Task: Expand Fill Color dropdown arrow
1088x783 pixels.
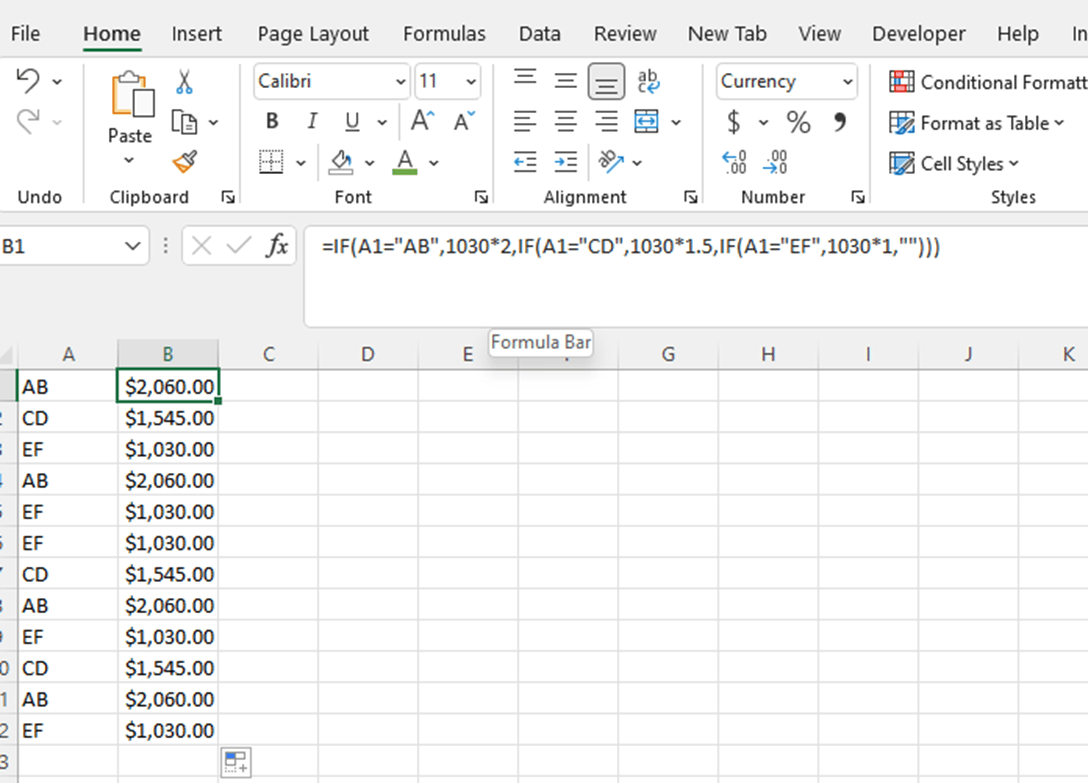Action: click(x=370, y=163)
